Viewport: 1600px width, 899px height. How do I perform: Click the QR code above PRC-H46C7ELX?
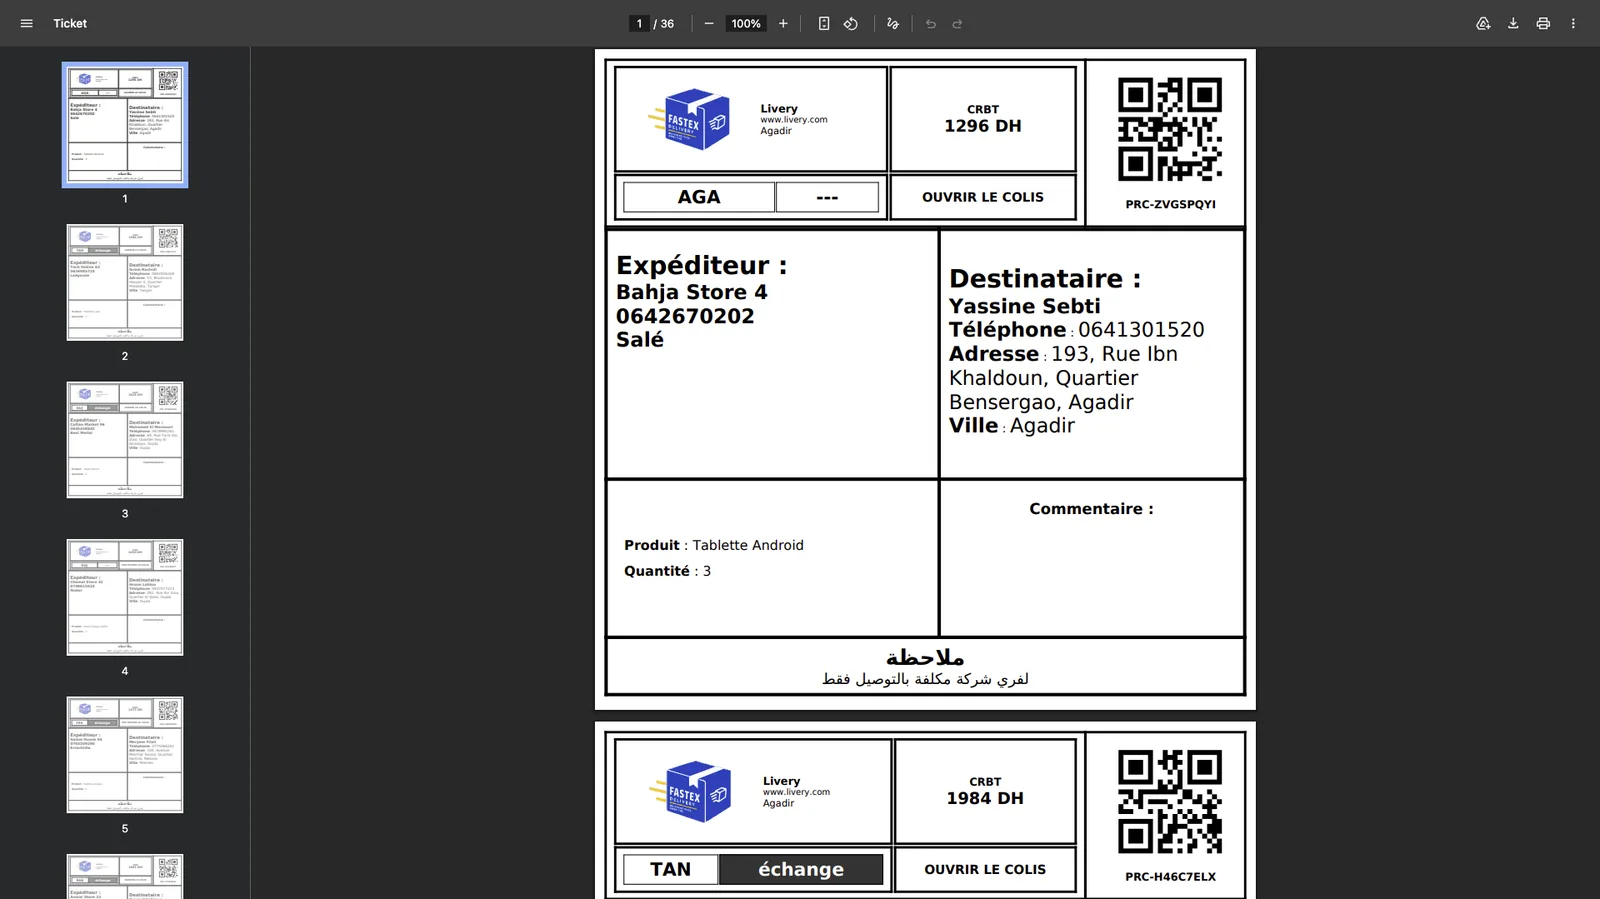point(1170,802)
